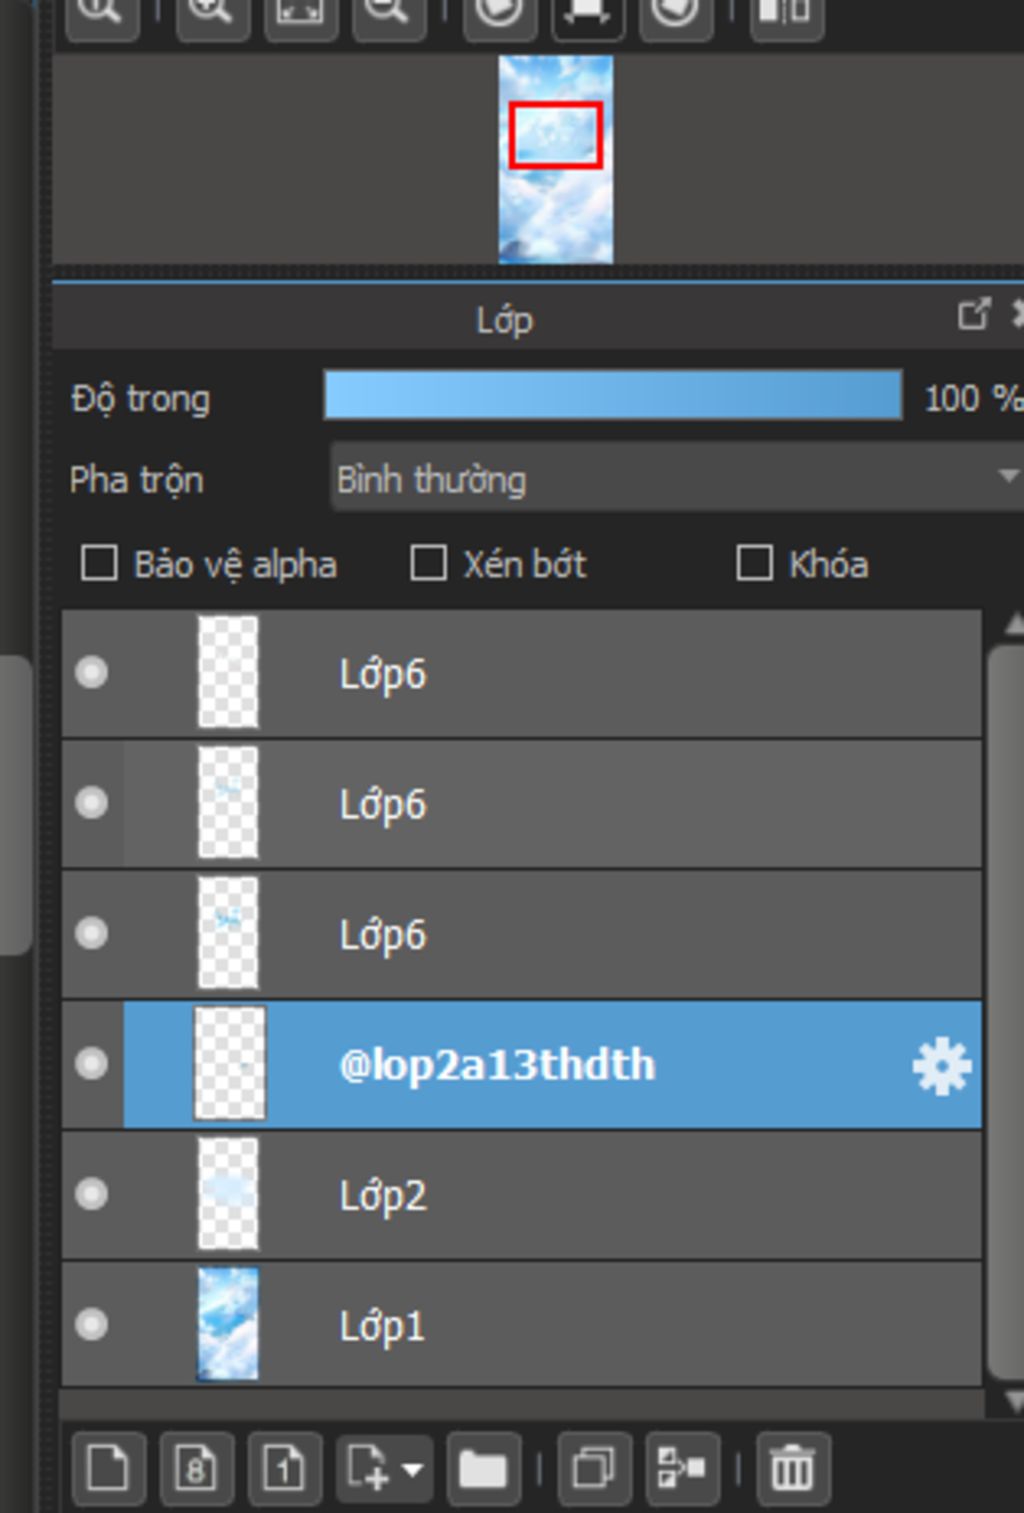This screenshot has width=1024, height=1513.
Task: Delete the selected layer
Action: point(793,1469)
